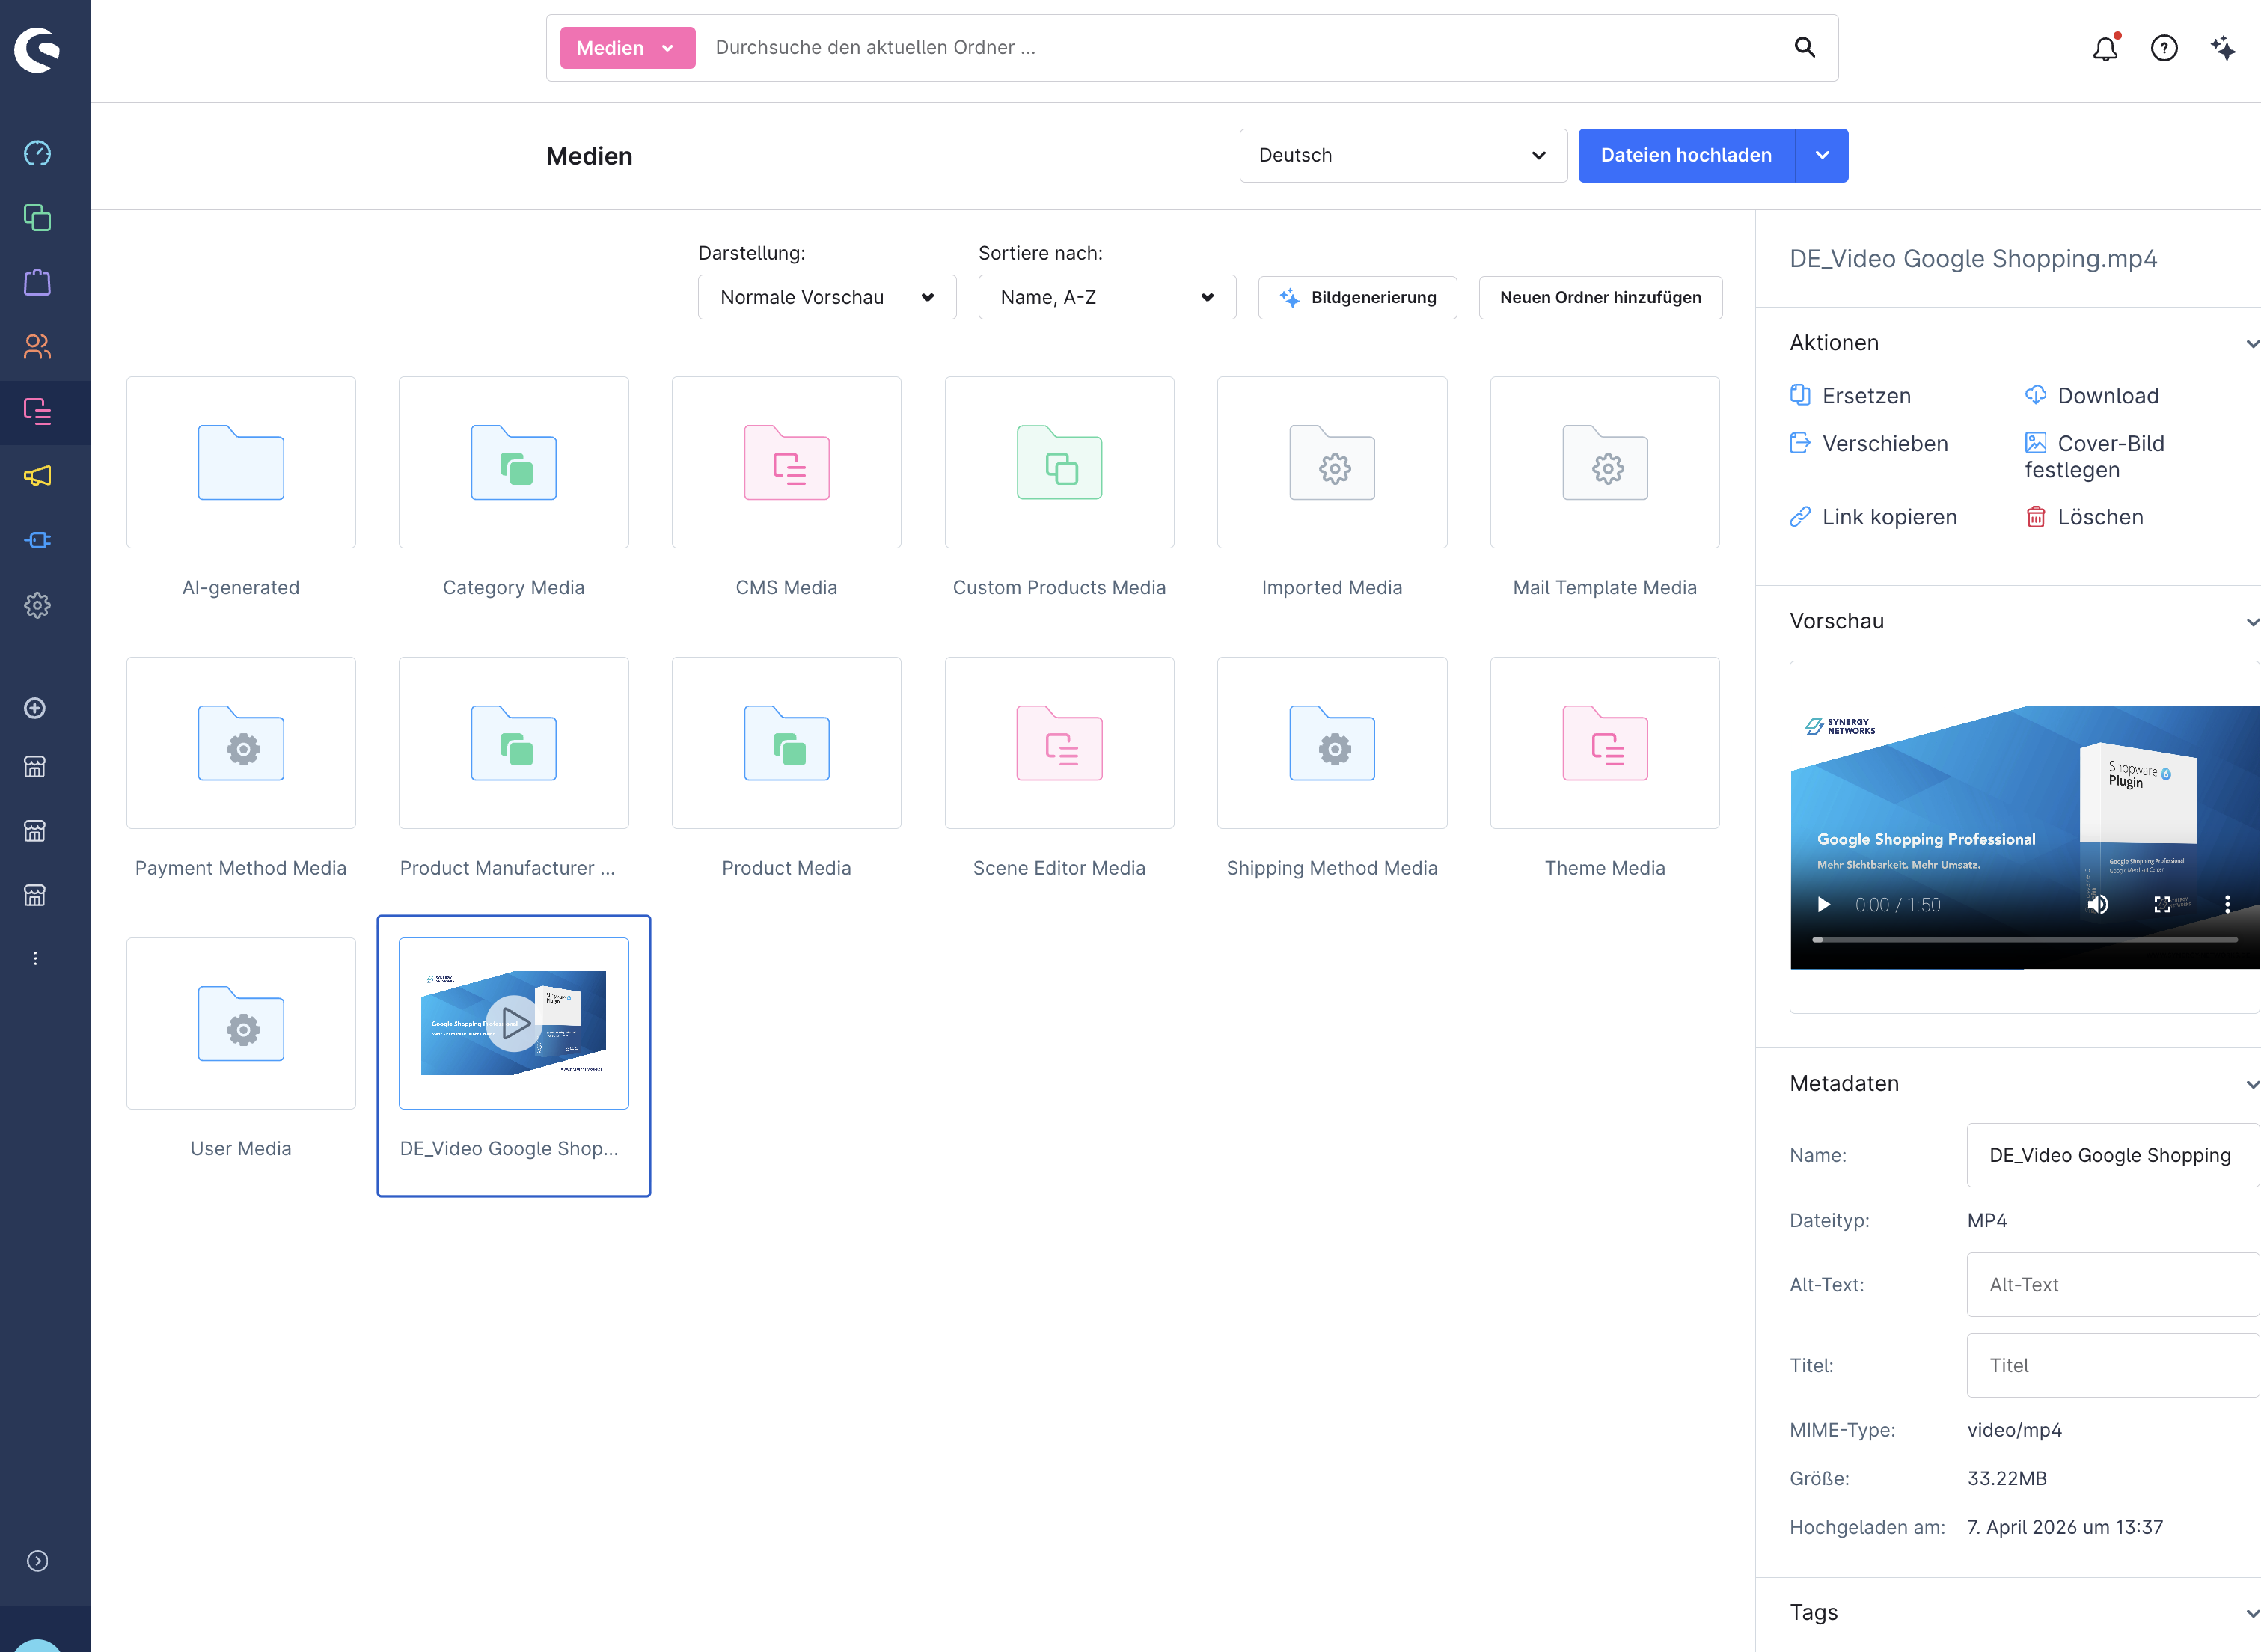
Task: Collapse sidebar with bottom arrow icon
Action: click(37, 1561)
